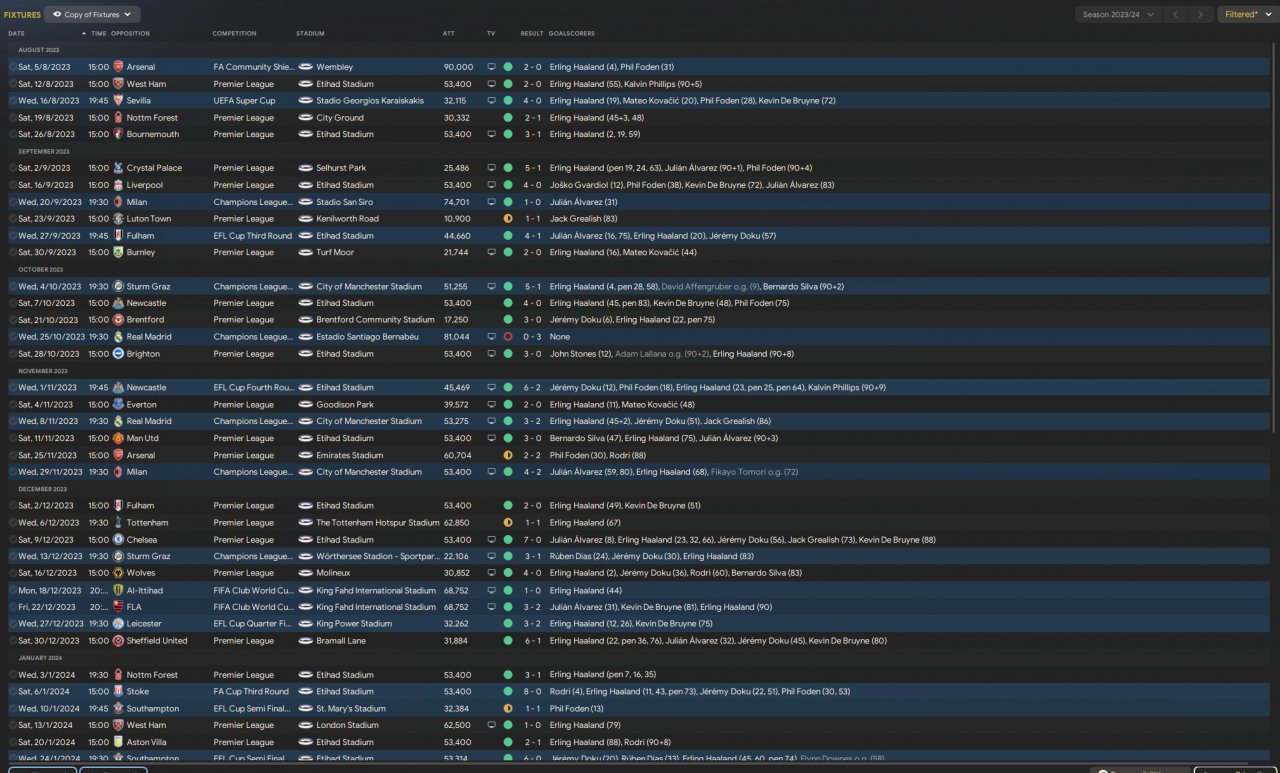Click the Brentford club badge
This screenshot has height=773, width=1280.
[118, 320]
